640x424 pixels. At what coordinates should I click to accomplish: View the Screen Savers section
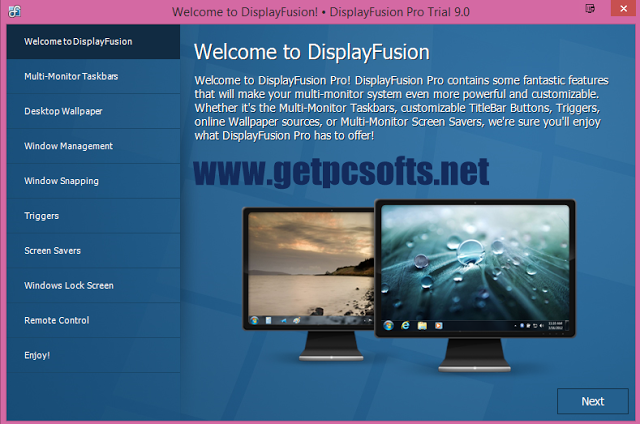93,251
